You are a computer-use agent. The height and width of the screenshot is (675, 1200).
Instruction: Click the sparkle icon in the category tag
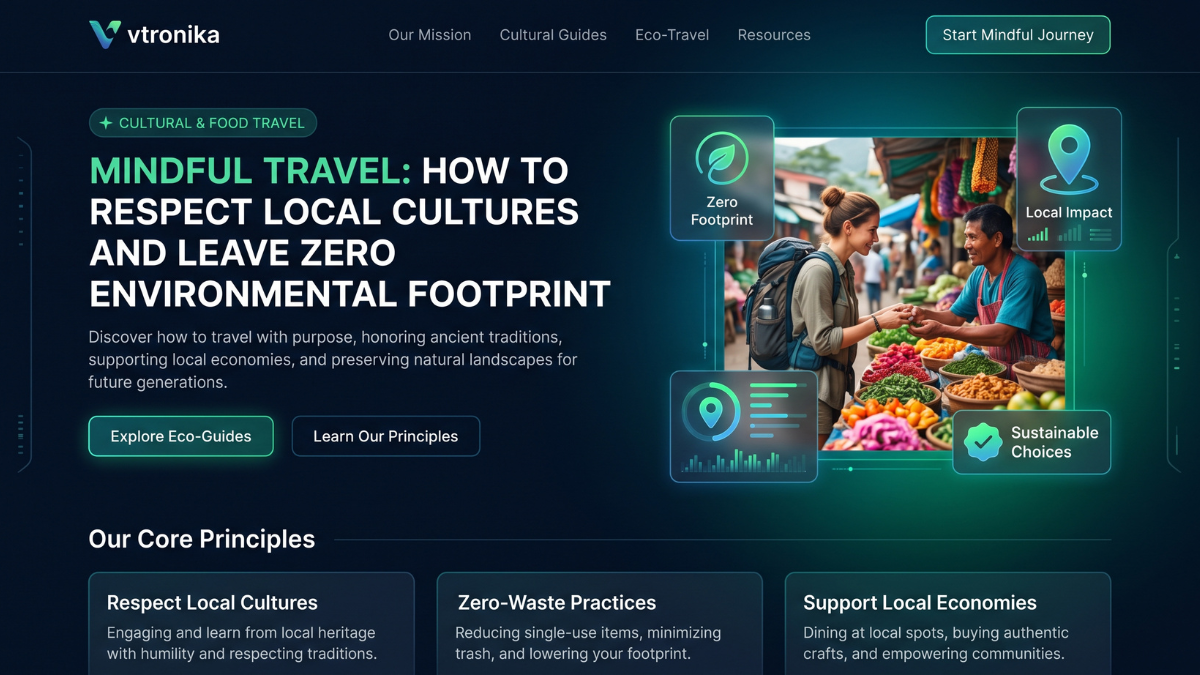106,123
